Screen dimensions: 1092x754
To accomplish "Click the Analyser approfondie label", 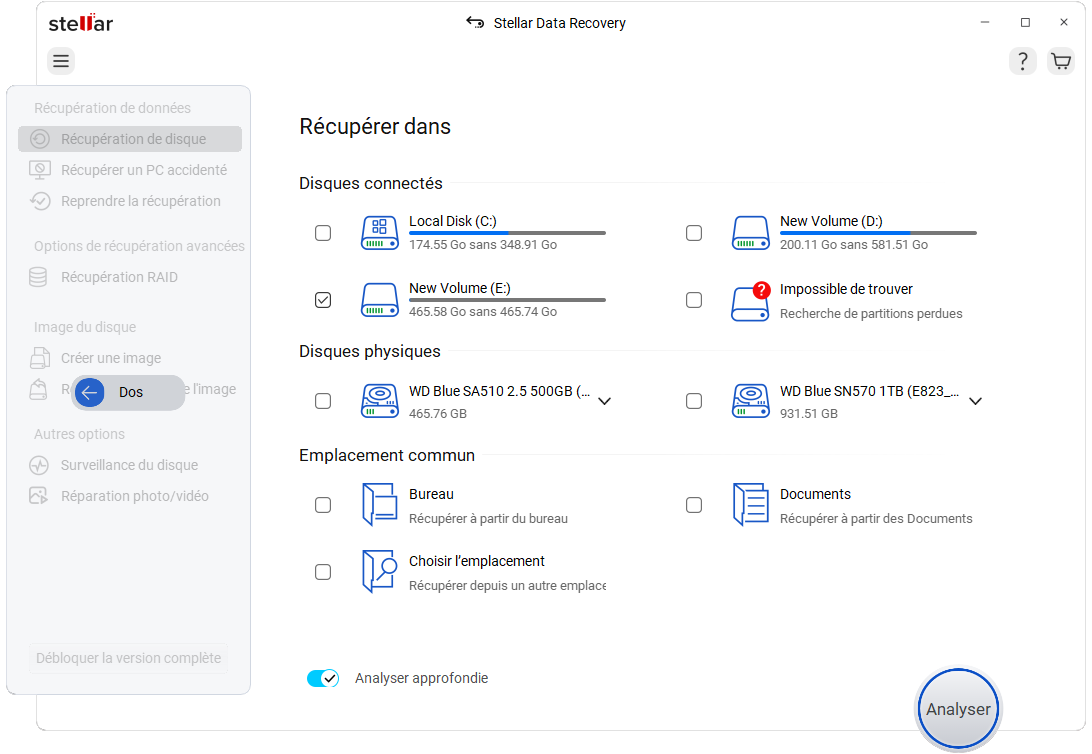I will pyautogui.click(x=421, y=678).
